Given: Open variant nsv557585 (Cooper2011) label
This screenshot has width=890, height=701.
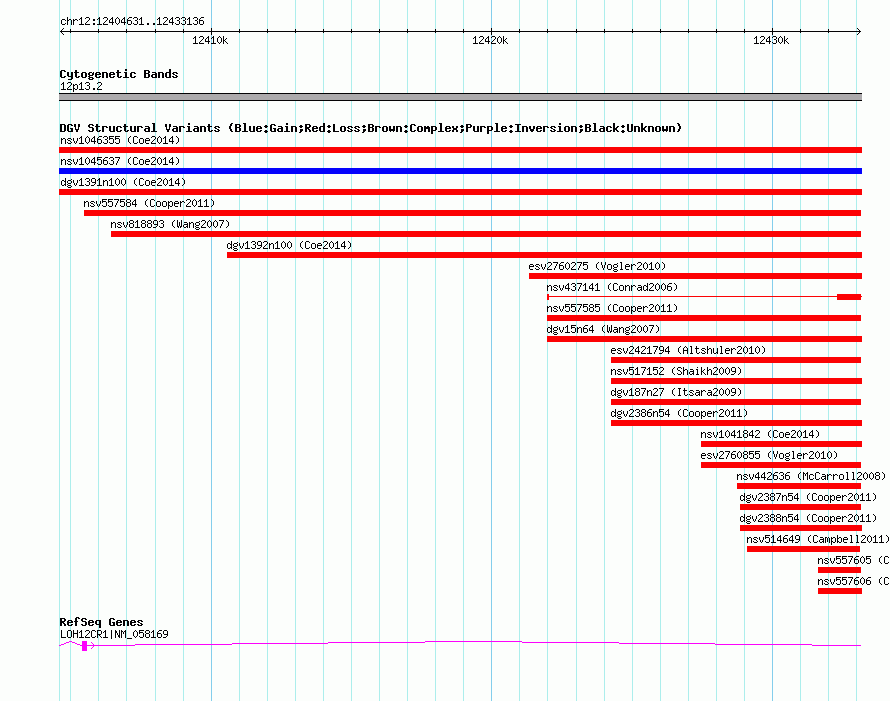Looking at the screenshot, I should [612, 308].
